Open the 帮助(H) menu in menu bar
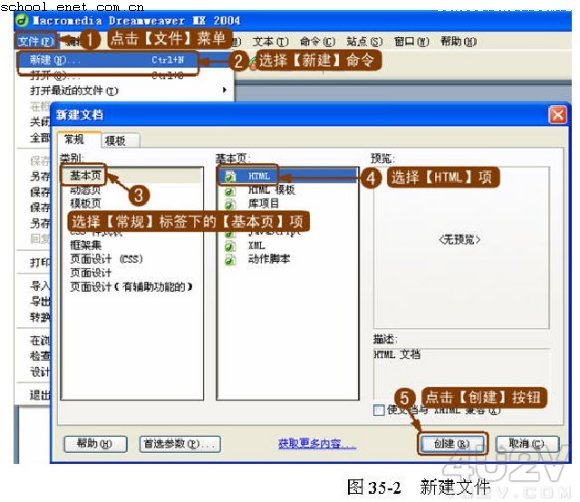 pos(458,41)
